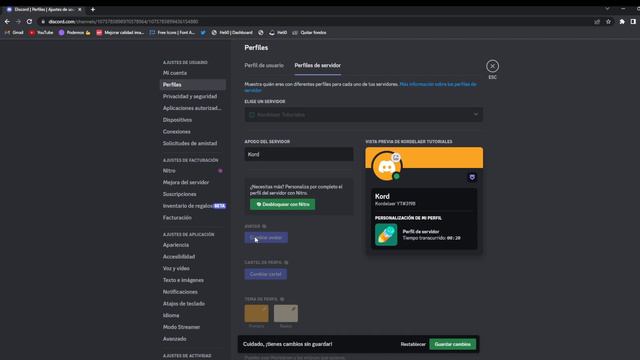Click the Cambiar avatar button
The height and width of the screenshot is (360, 640).
point(266,238)
